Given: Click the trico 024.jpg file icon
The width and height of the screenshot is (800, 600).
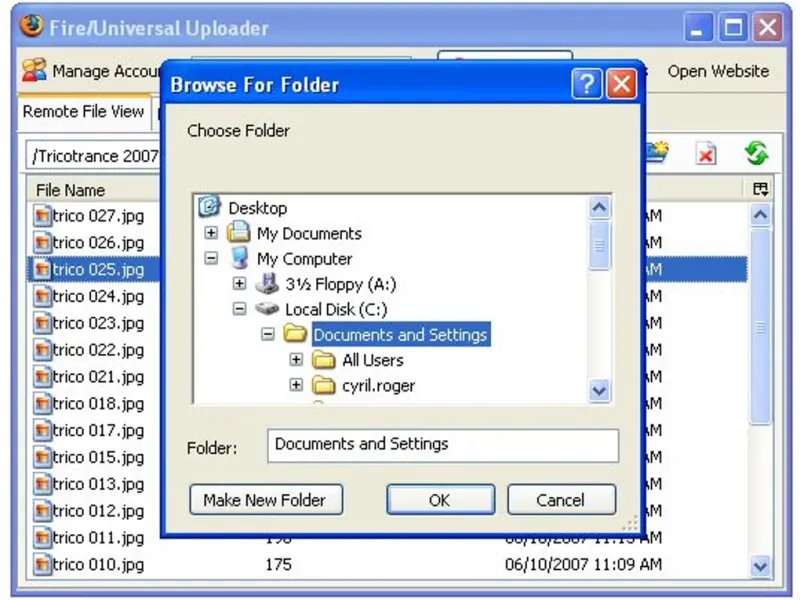Looking at the screenshot, I should point(42,296).
